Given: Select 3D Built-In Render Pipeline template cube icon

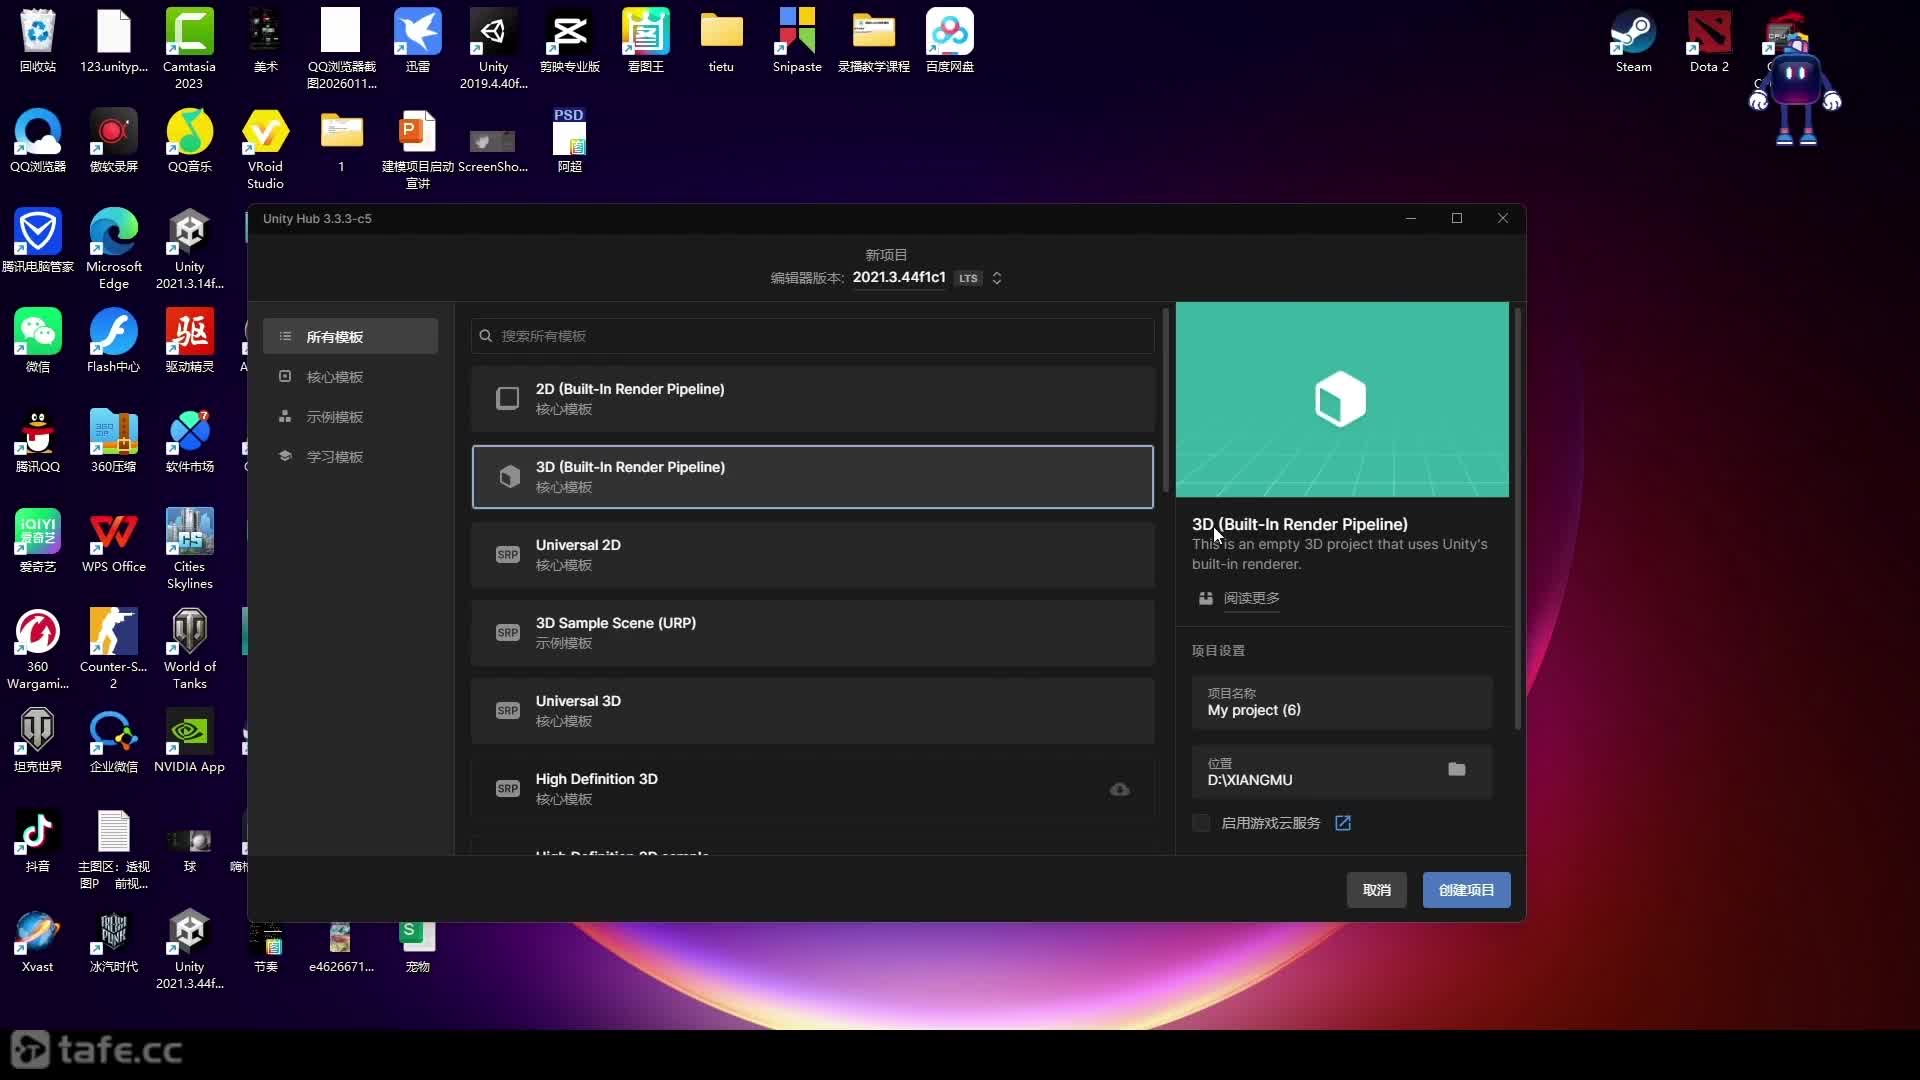Looking at the screenshot, I should (x=509, y=477).
